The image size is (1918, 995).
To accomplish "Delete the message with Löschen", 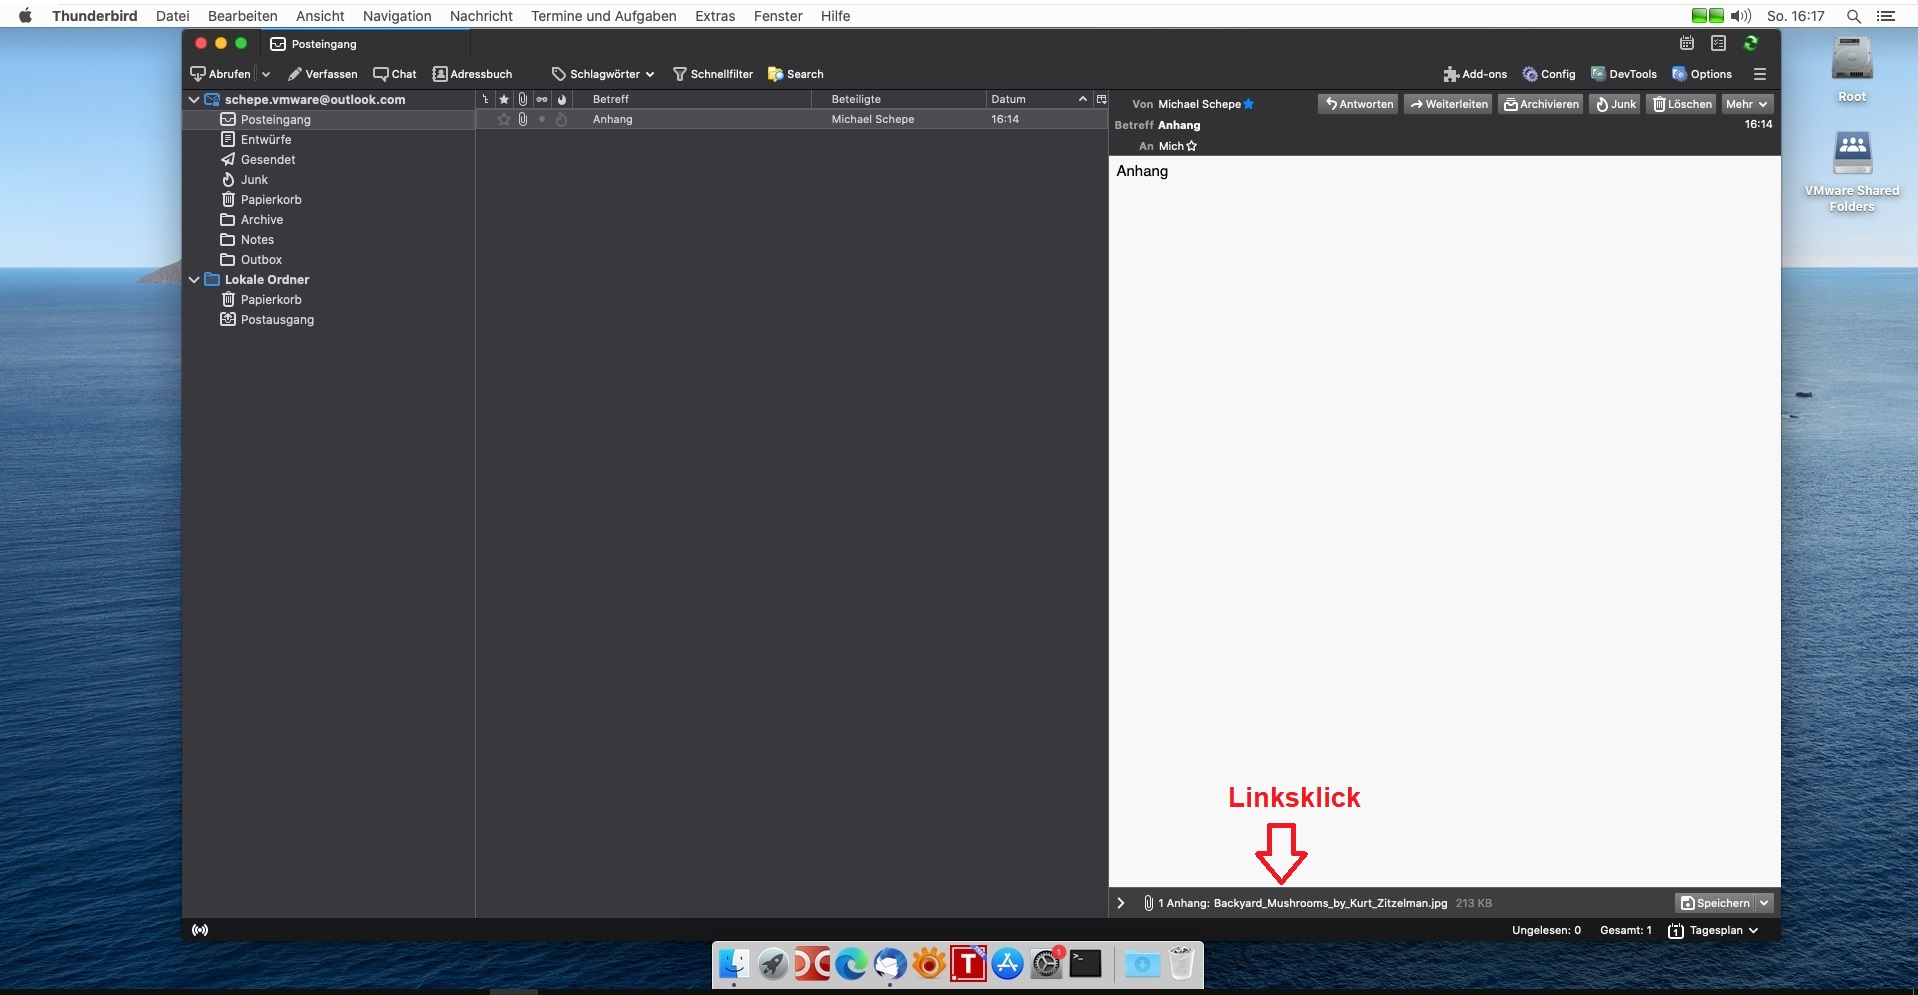I will 1682,104.
